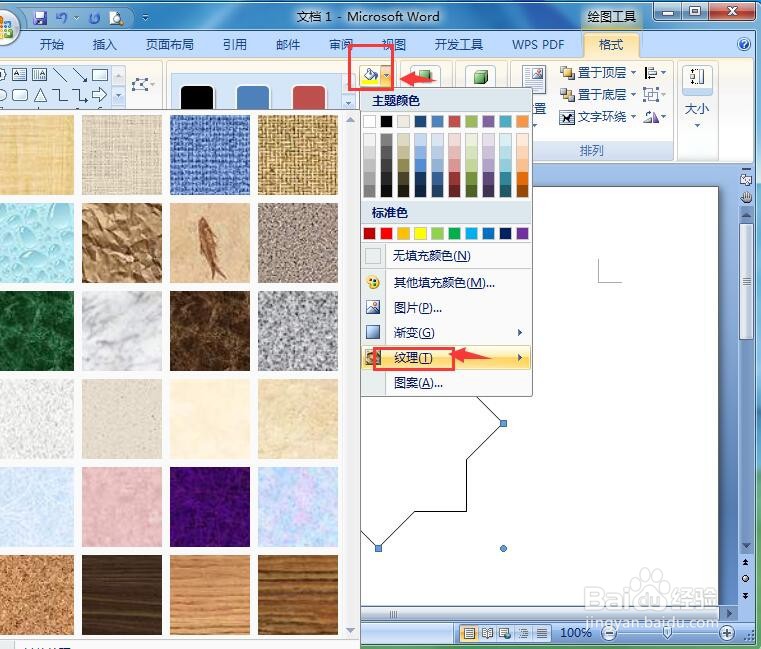Switch to the 页面布局 ribbon tab
This screenshot has width=761, height=649.
pos(170,45)
